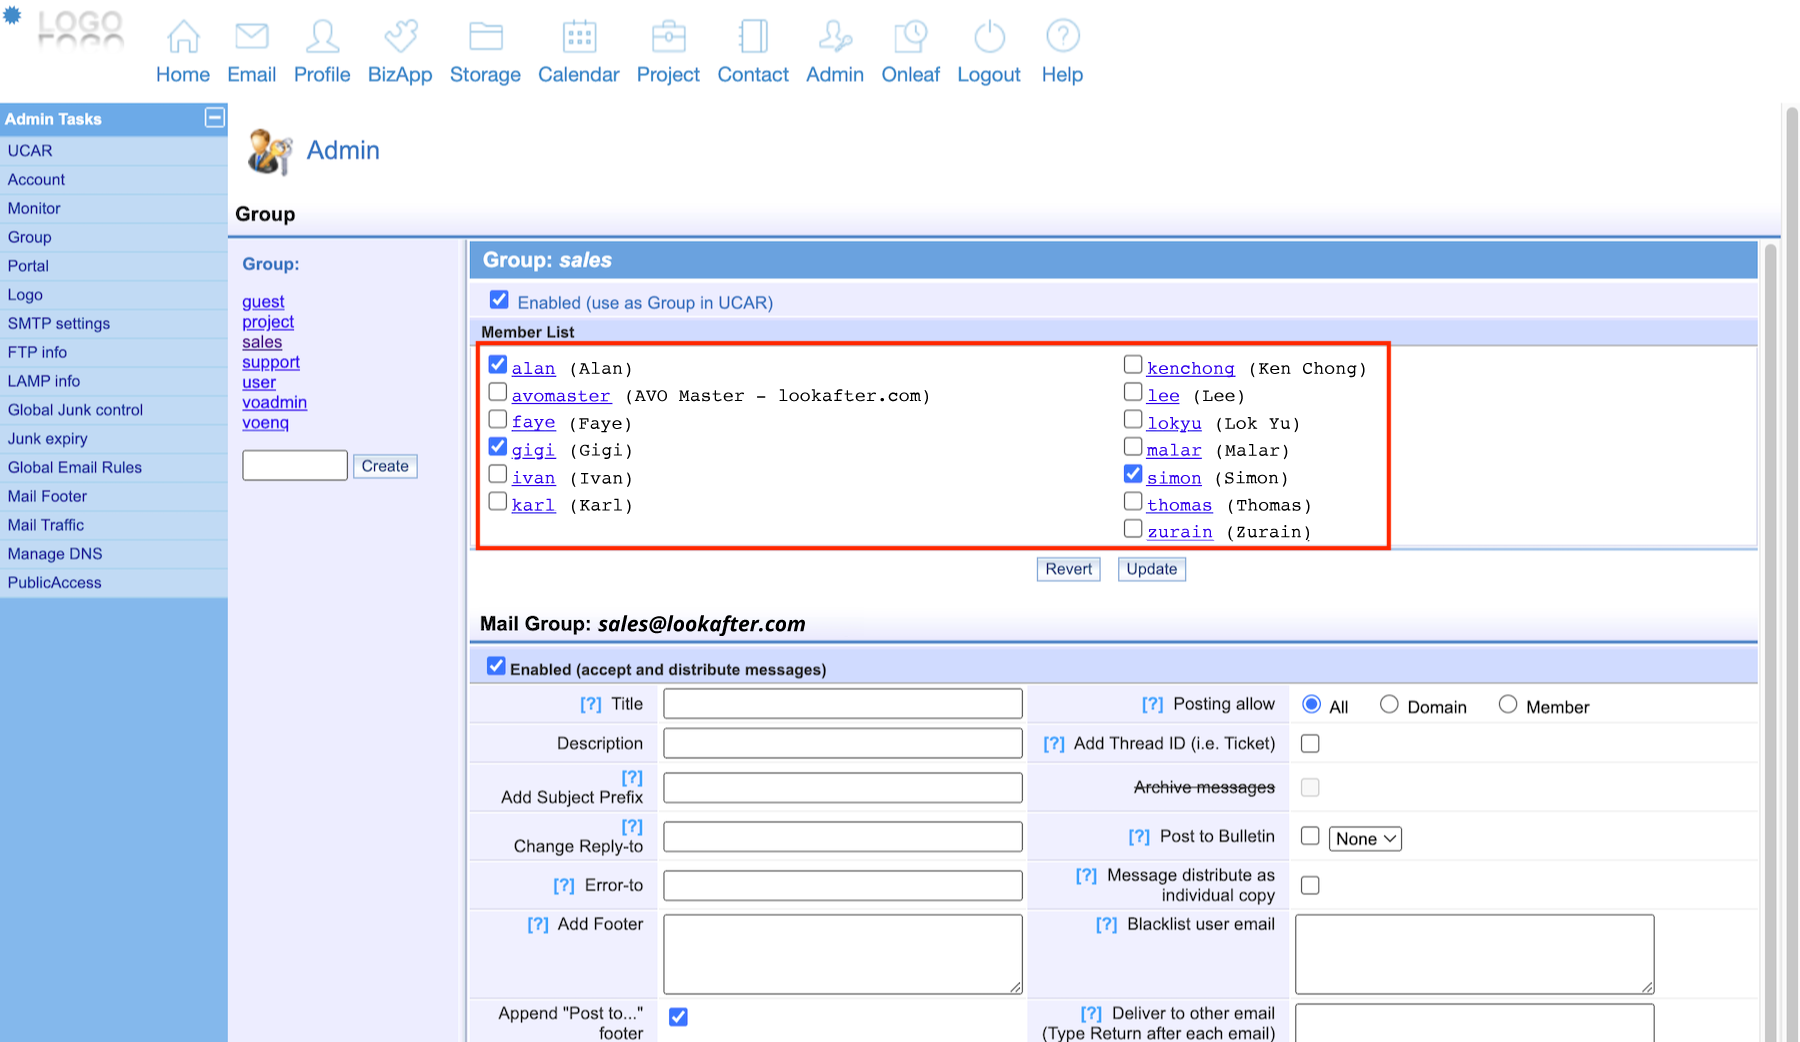Open the Post to Bulletin None dropdown
The image size is (1800, 1042).
click(1365, 839)
